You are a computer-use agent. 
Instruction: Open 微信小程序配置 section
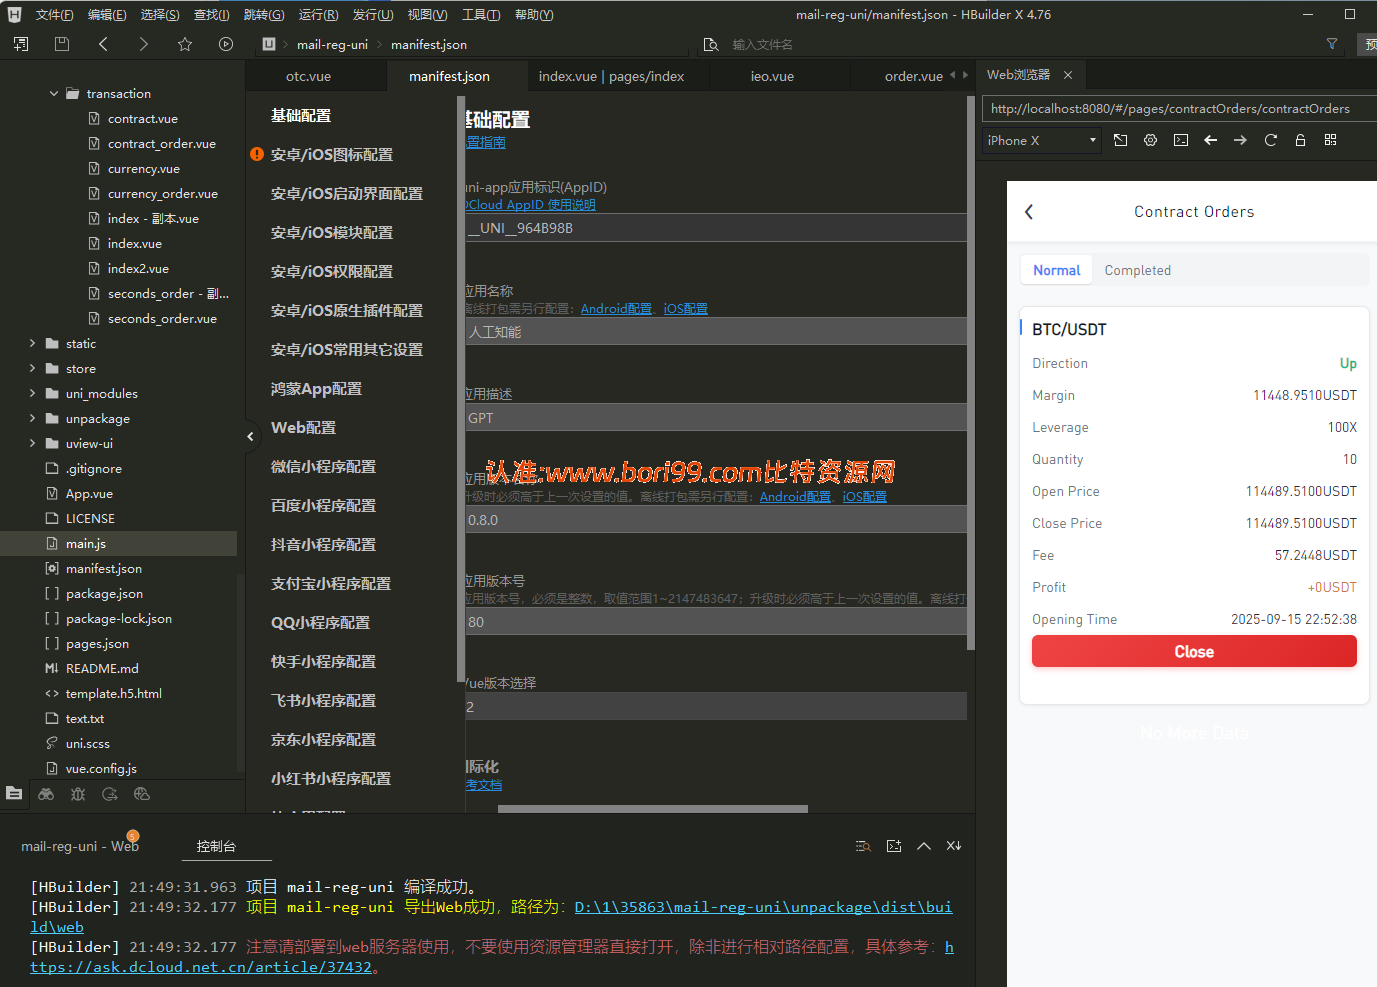pyautogui.click(x=323, y=466)
